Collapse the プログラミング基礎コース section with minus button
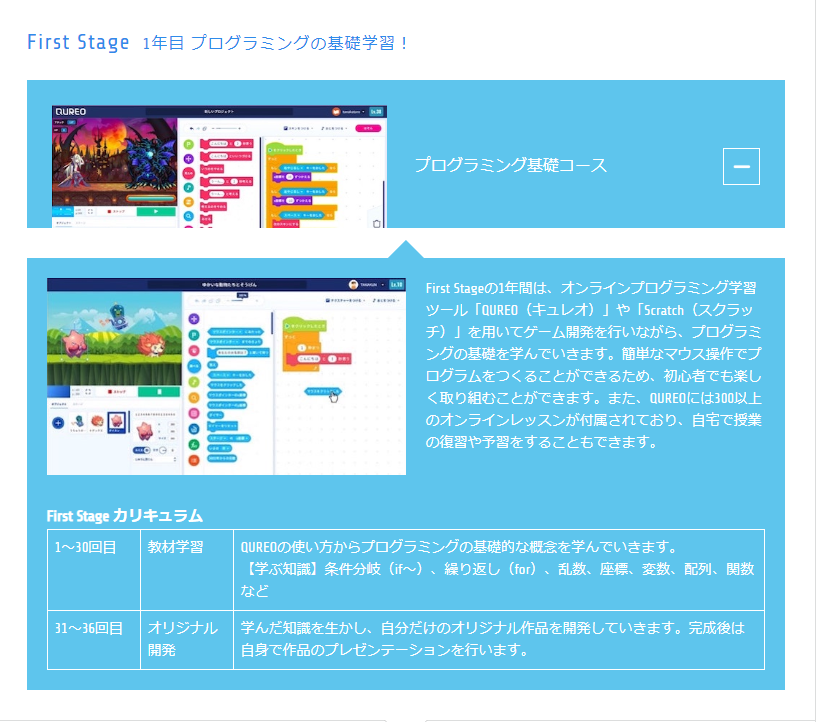This screenshot has width=820, height=722. pos(741,166)
